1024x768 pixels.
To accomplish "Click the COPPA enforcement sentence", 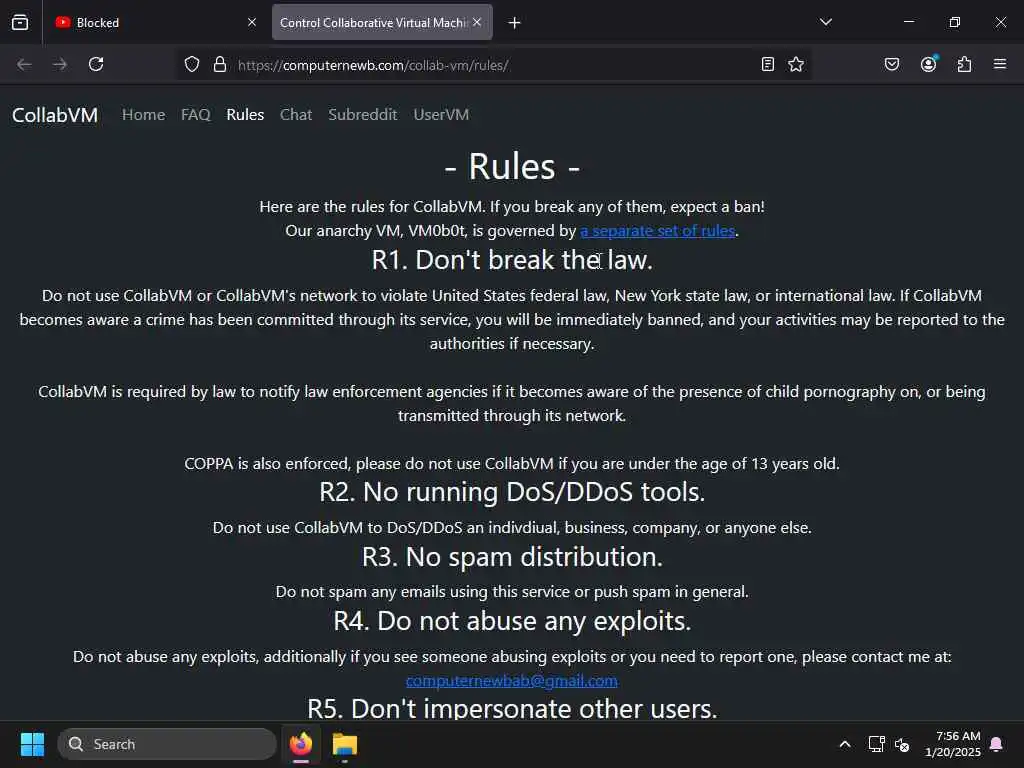I will pyautogui.click(x=512, y=464).
